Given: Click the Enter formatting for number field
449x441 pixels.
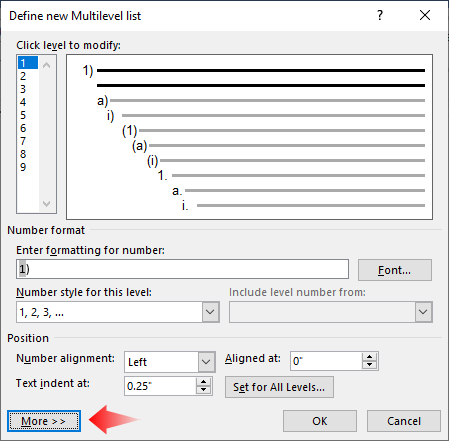Looking at the screenshot, I should point(182,269).
